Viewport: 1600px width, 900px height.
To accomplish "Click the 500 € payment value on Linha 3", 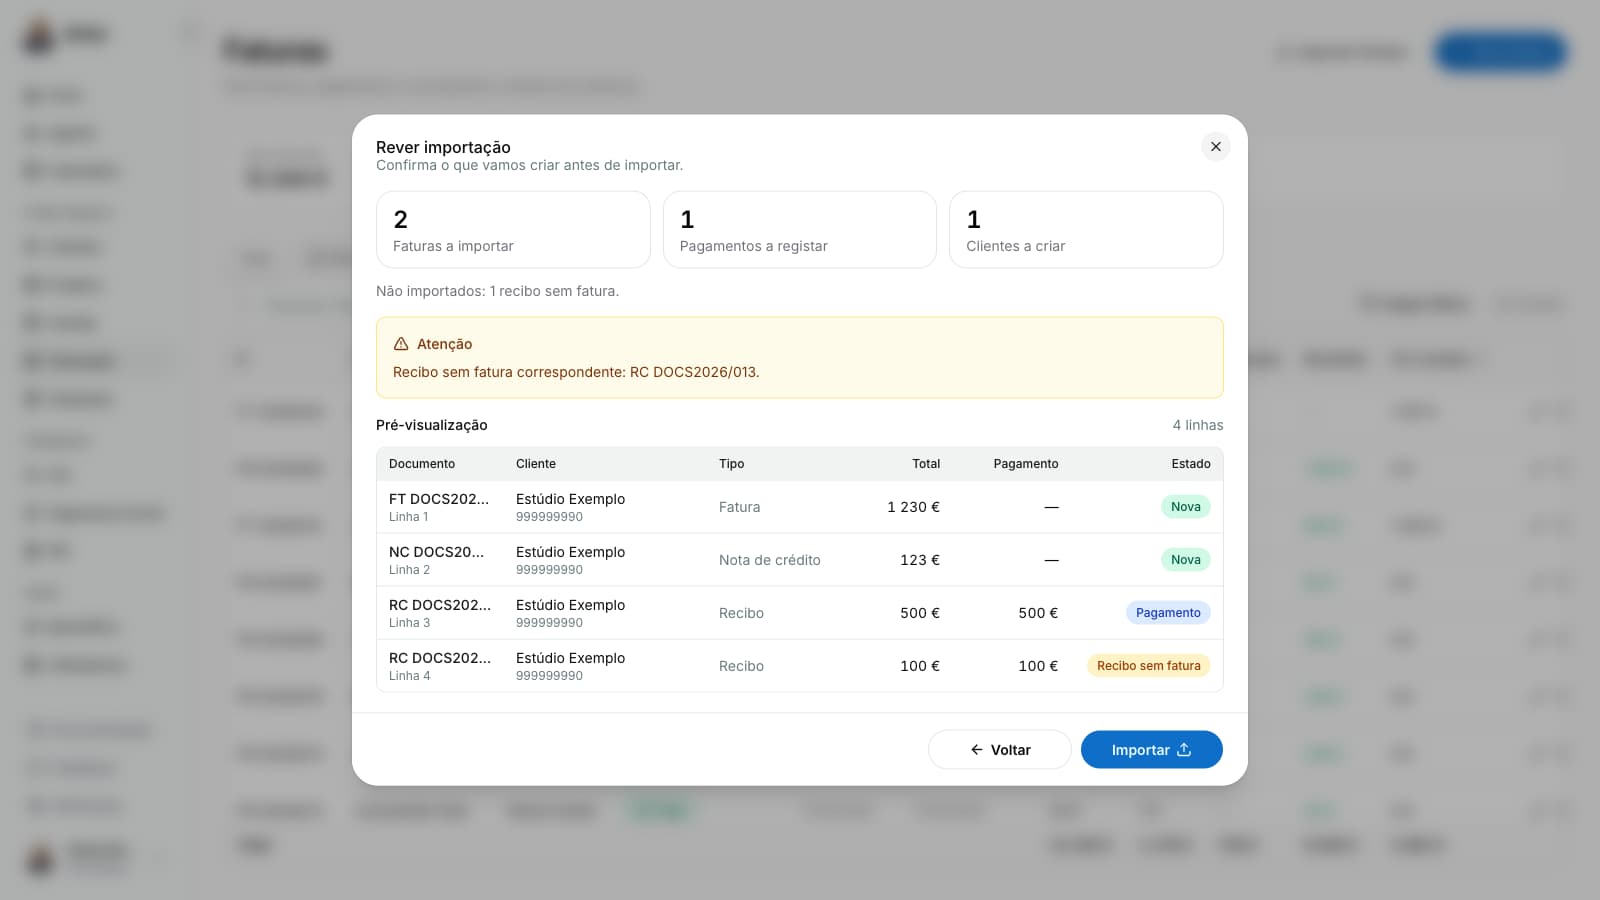I will [1038, 613].
